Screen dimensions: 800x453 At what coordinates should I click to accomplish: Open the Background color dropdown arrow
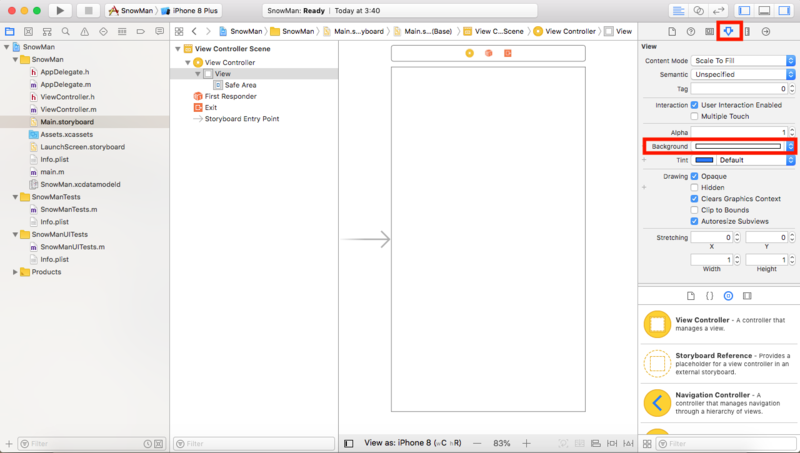pyautogui.click(x=790, y=146)
